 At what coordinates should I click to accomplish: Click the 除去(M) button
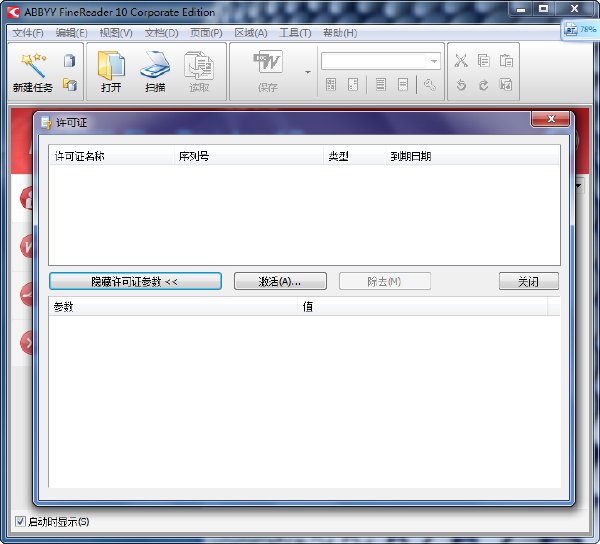(x=385, y=282)
